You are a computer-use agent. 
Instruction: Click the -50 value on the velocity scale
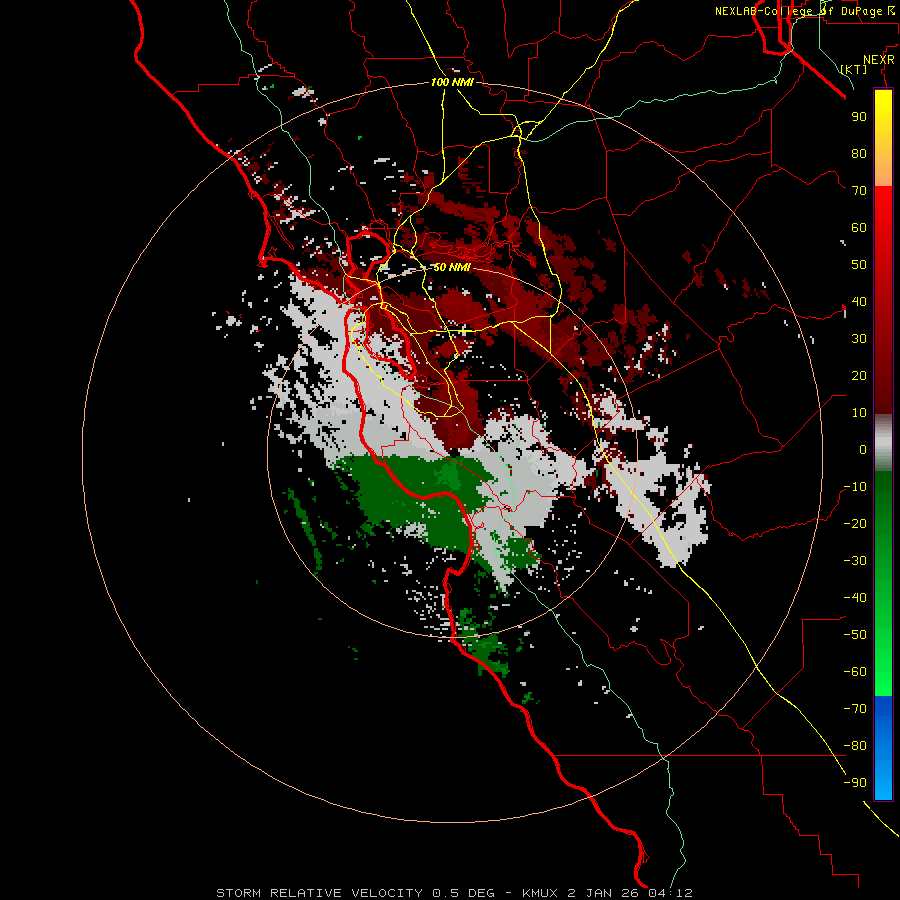click(855, 635)
